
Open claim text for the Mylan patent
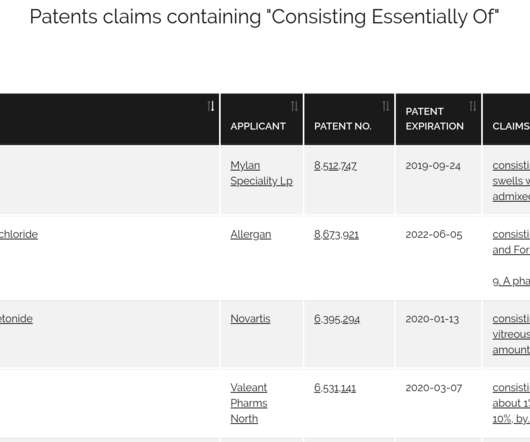[x=511, y=181]
